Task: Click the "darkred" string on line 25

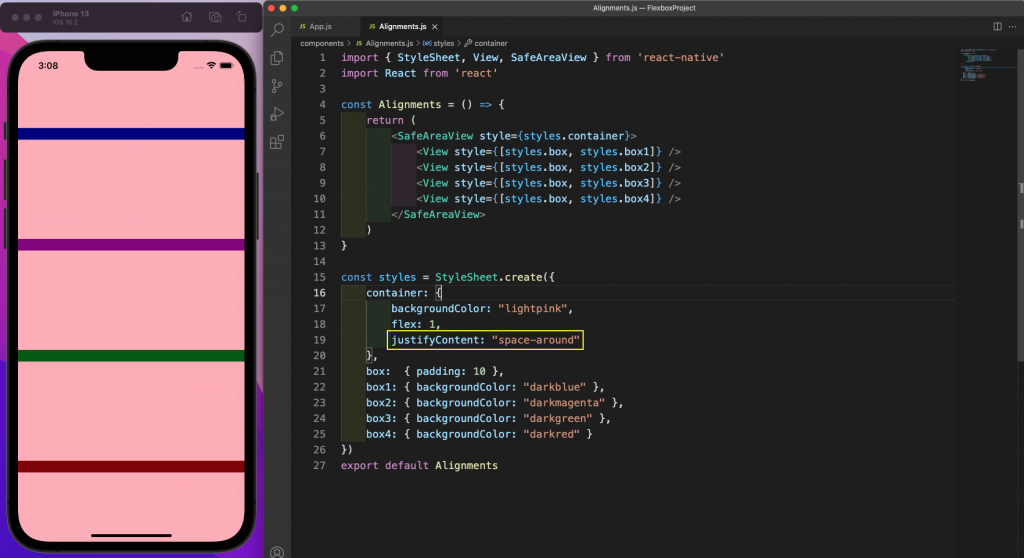Action: 551,434
